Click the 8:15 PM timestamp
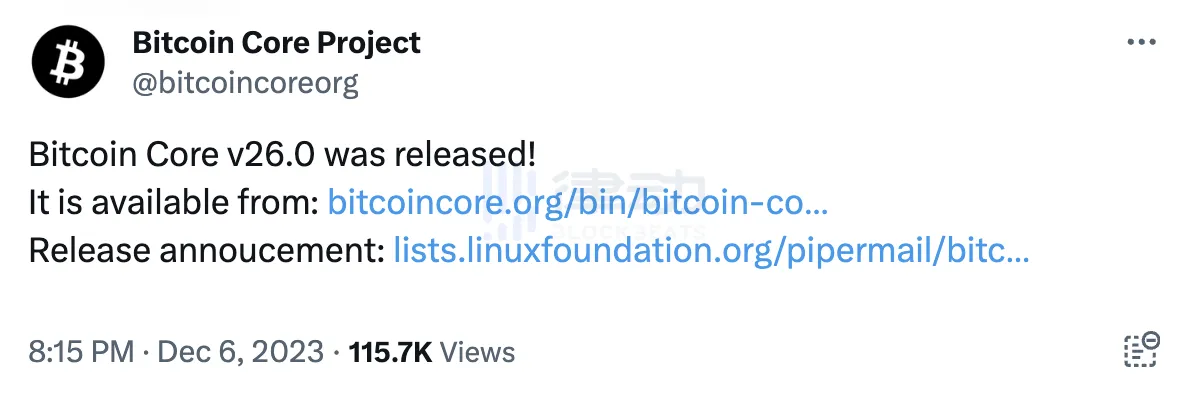Viewport: 1188px width, 402px height. [80, 352]
